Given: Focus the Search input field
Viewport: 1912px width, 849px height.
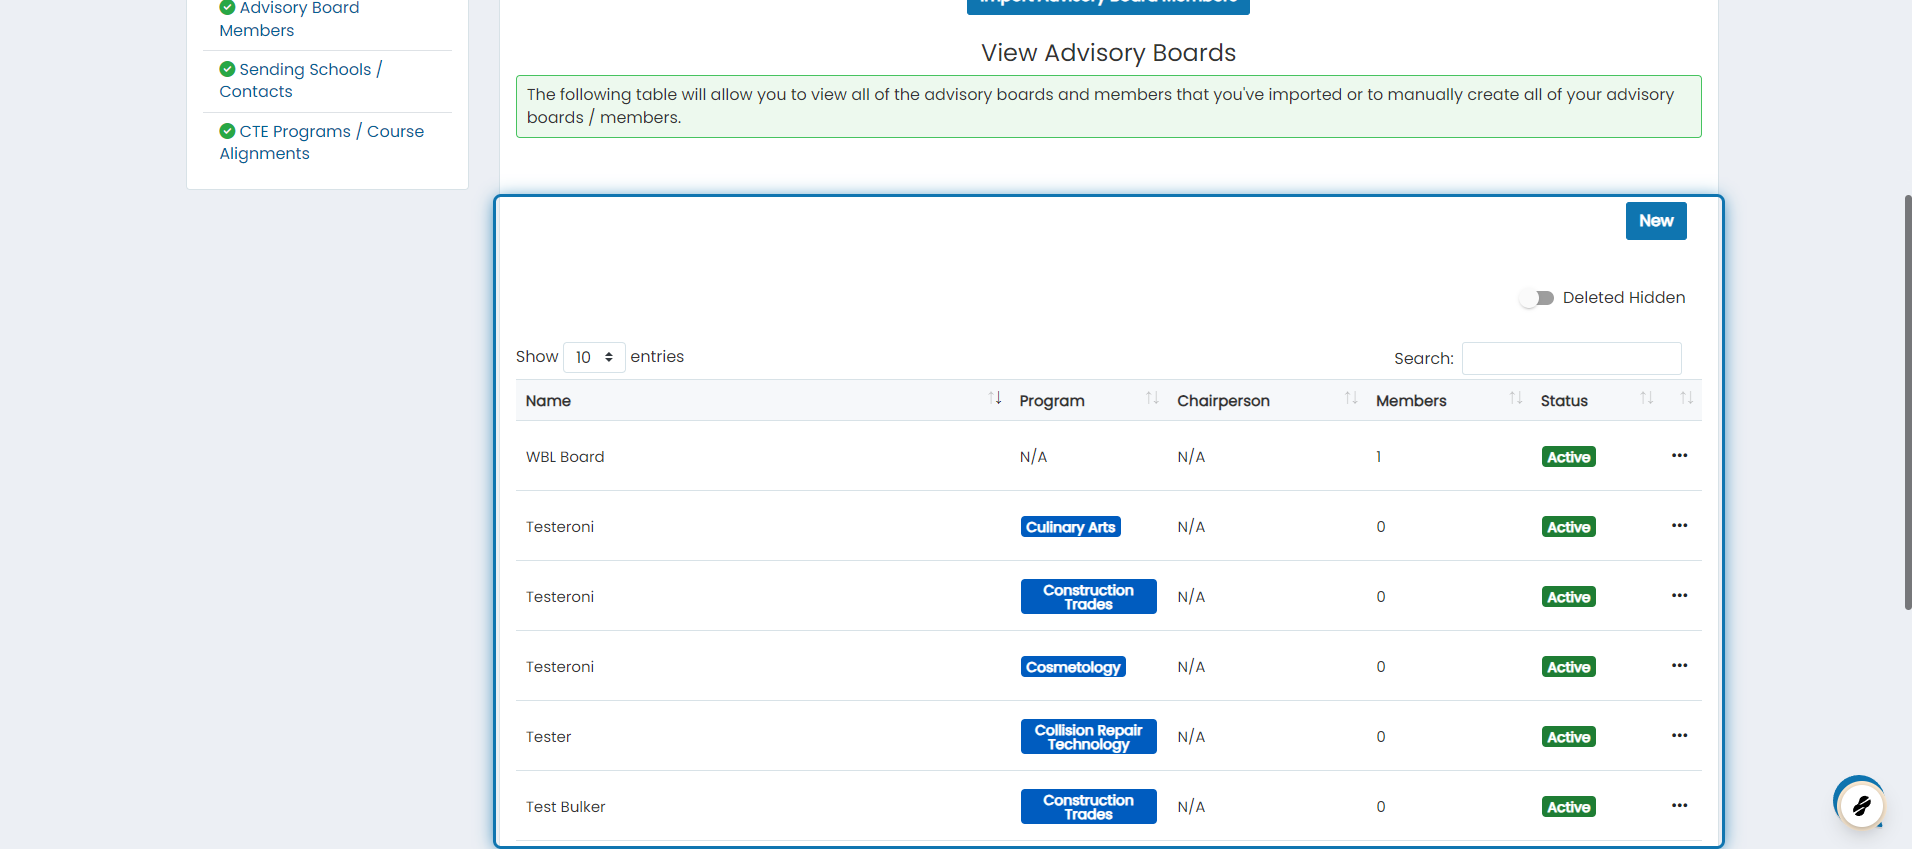Looking at the screenshot, I should 1571,358.
